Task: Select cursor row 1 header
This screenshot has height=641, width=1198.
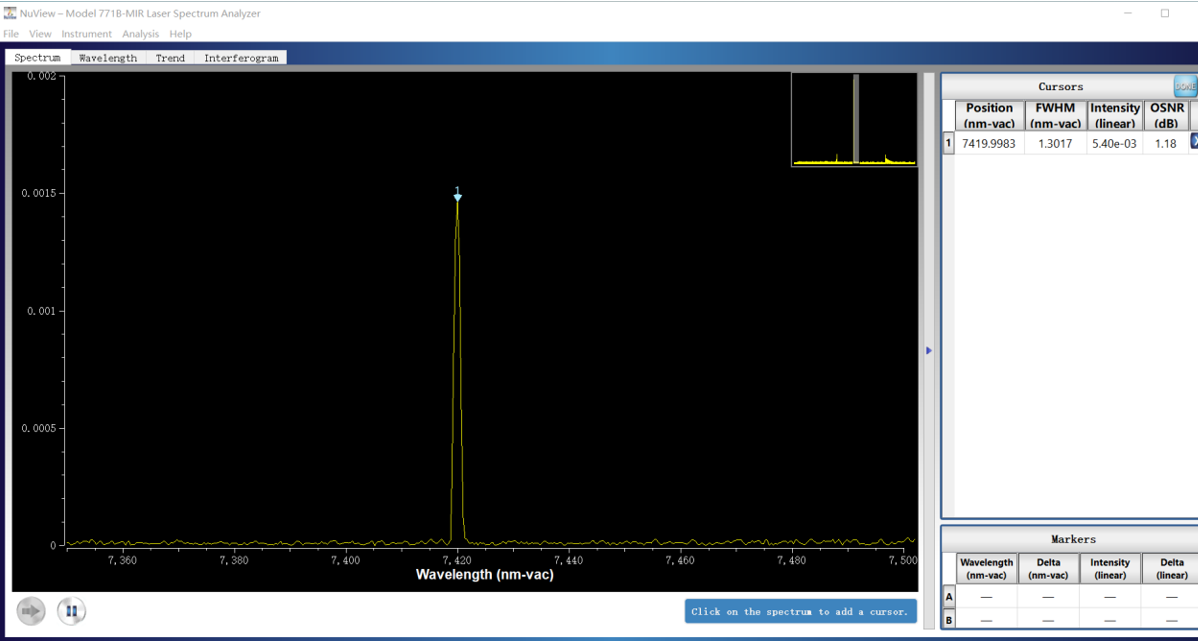Action: point(949,143)
